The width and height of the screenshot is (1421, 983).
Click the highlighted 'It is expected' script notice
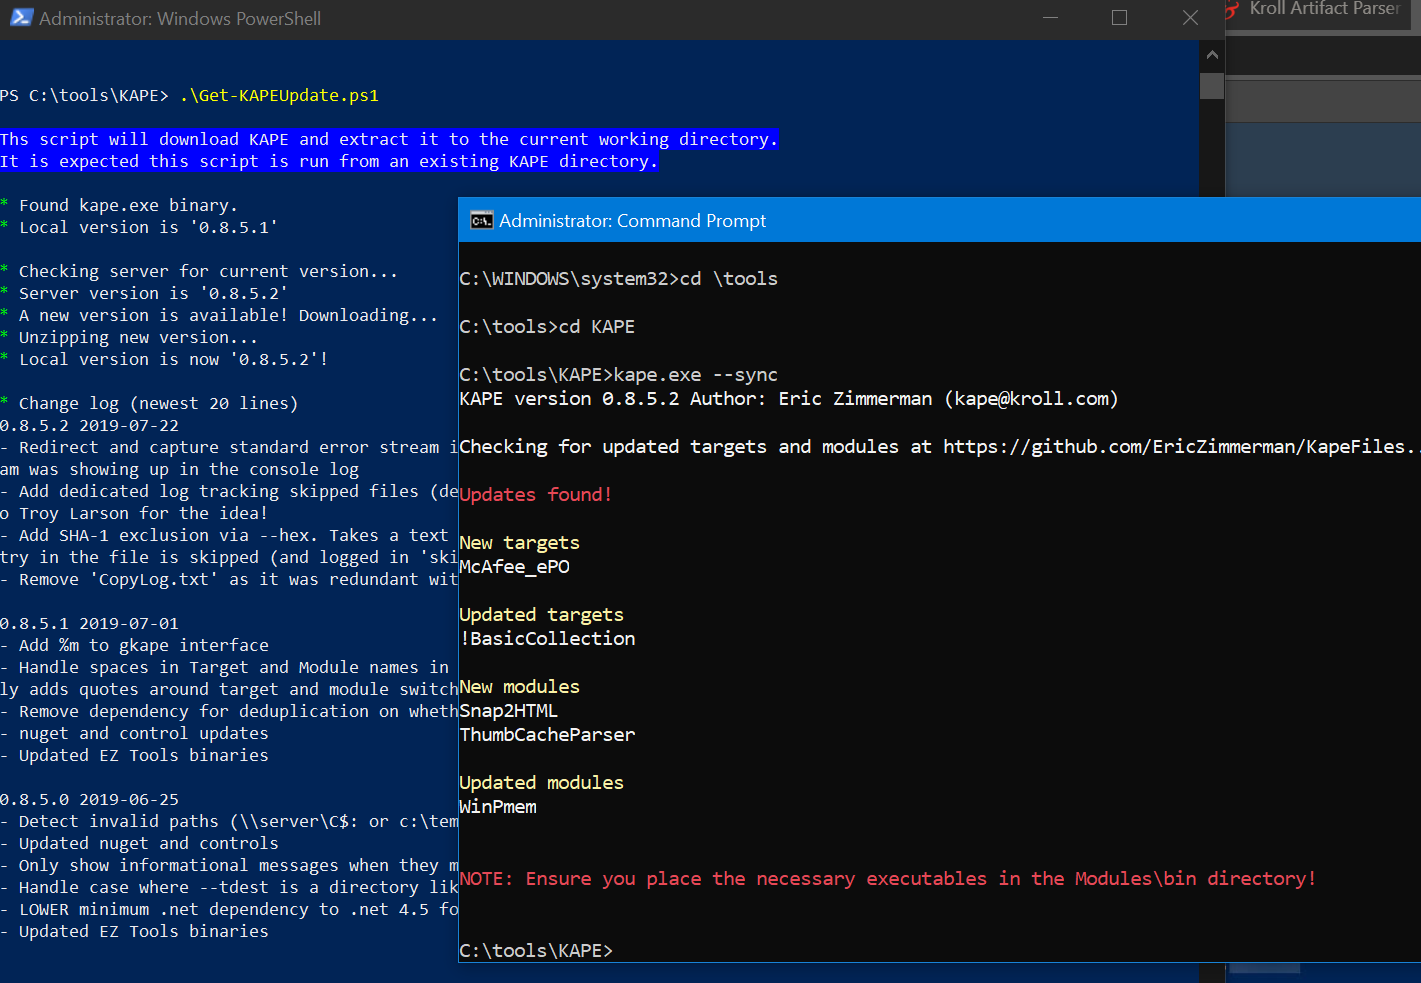pyautogui.click(x=328, y=162)
